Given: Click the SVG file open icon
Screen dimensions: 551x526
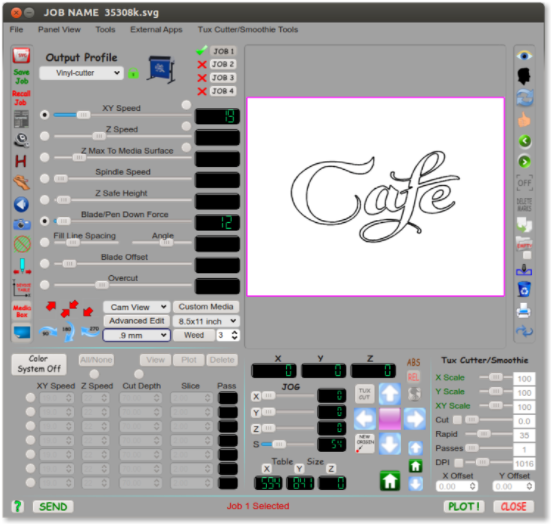Looking at the screenshot, I should point(21,55).
